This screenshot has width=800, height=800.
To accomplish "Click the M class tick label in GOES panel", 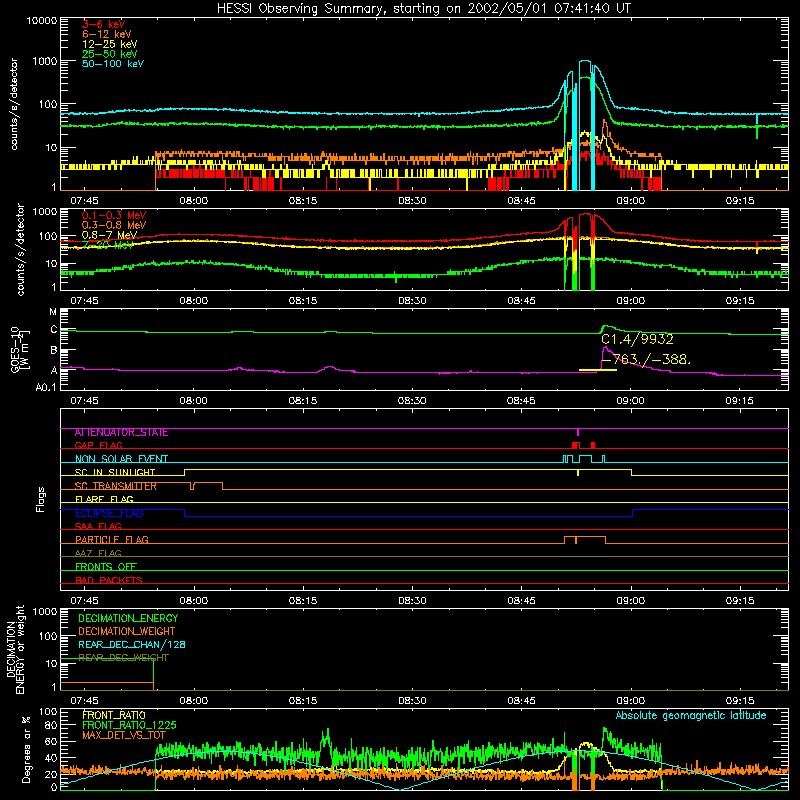I will click(53, 312).
